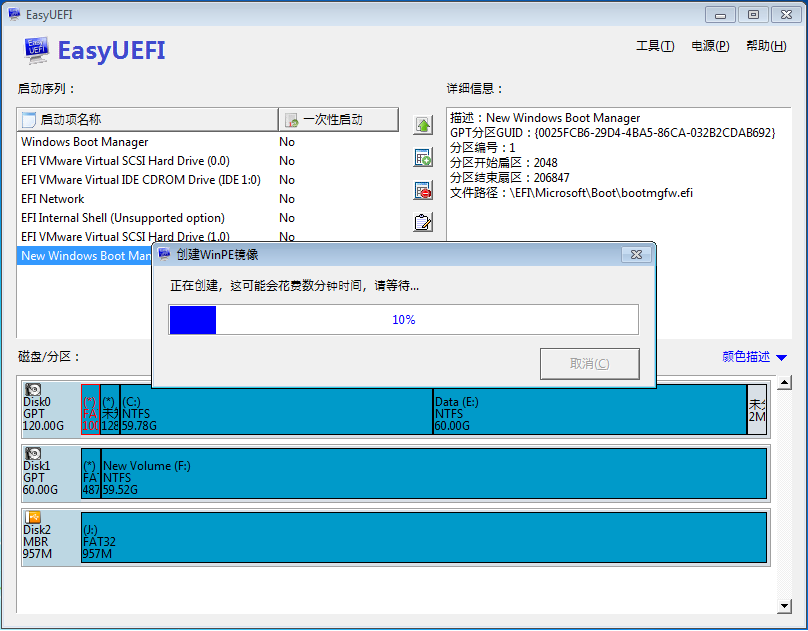Viewport: 808px width, 631px height.
Task: Click the create new boot entry icon
Action: (423, 158)
